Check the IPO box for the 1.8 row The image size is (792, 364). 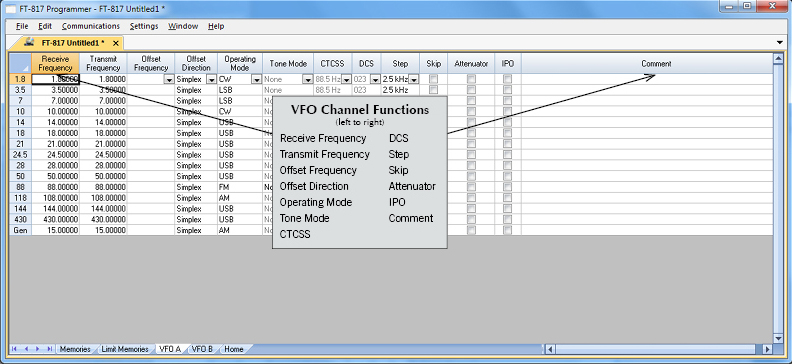[508, 79]
